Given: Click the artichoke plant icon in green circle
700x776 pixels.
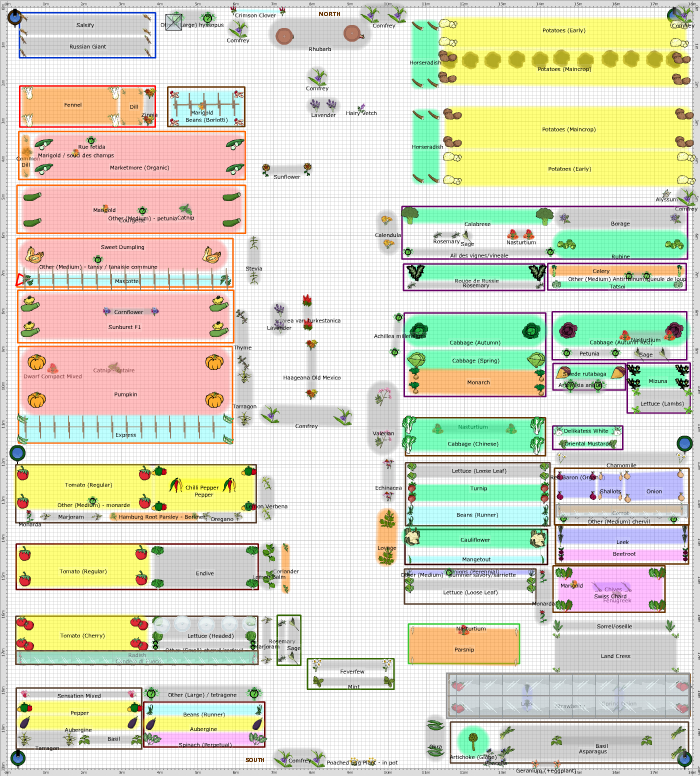Looking at the screenshot, I should point(473,741).
